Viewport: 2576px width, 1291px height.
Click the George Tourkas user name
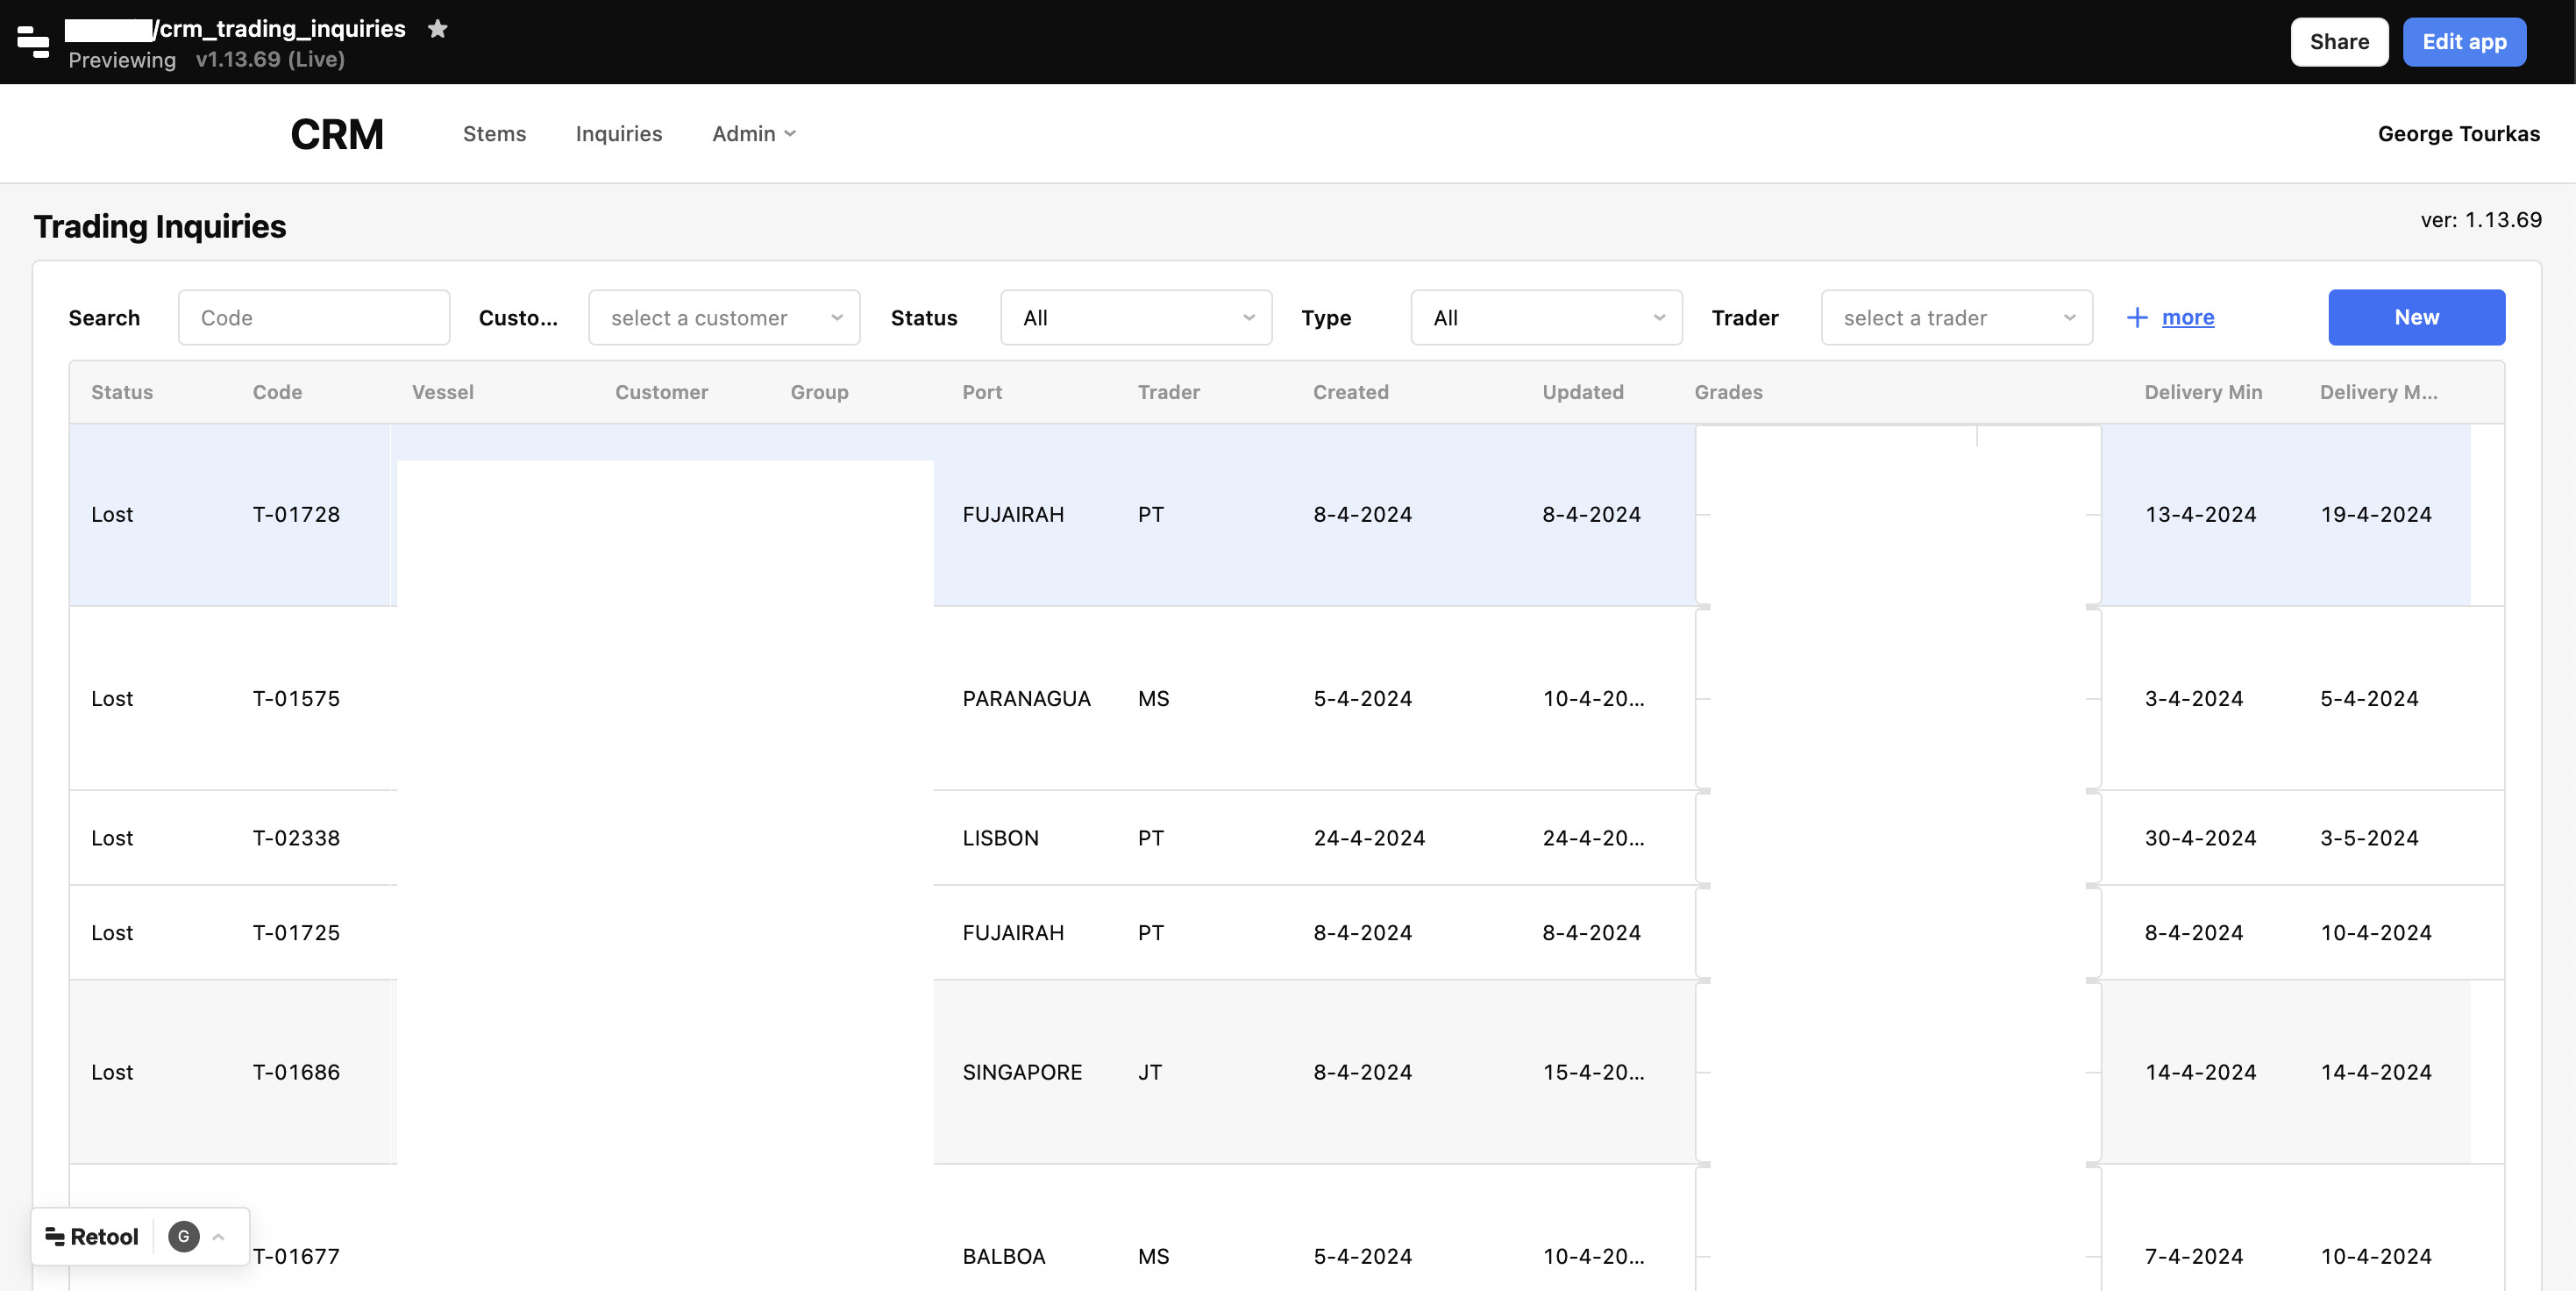(2458, 134)
